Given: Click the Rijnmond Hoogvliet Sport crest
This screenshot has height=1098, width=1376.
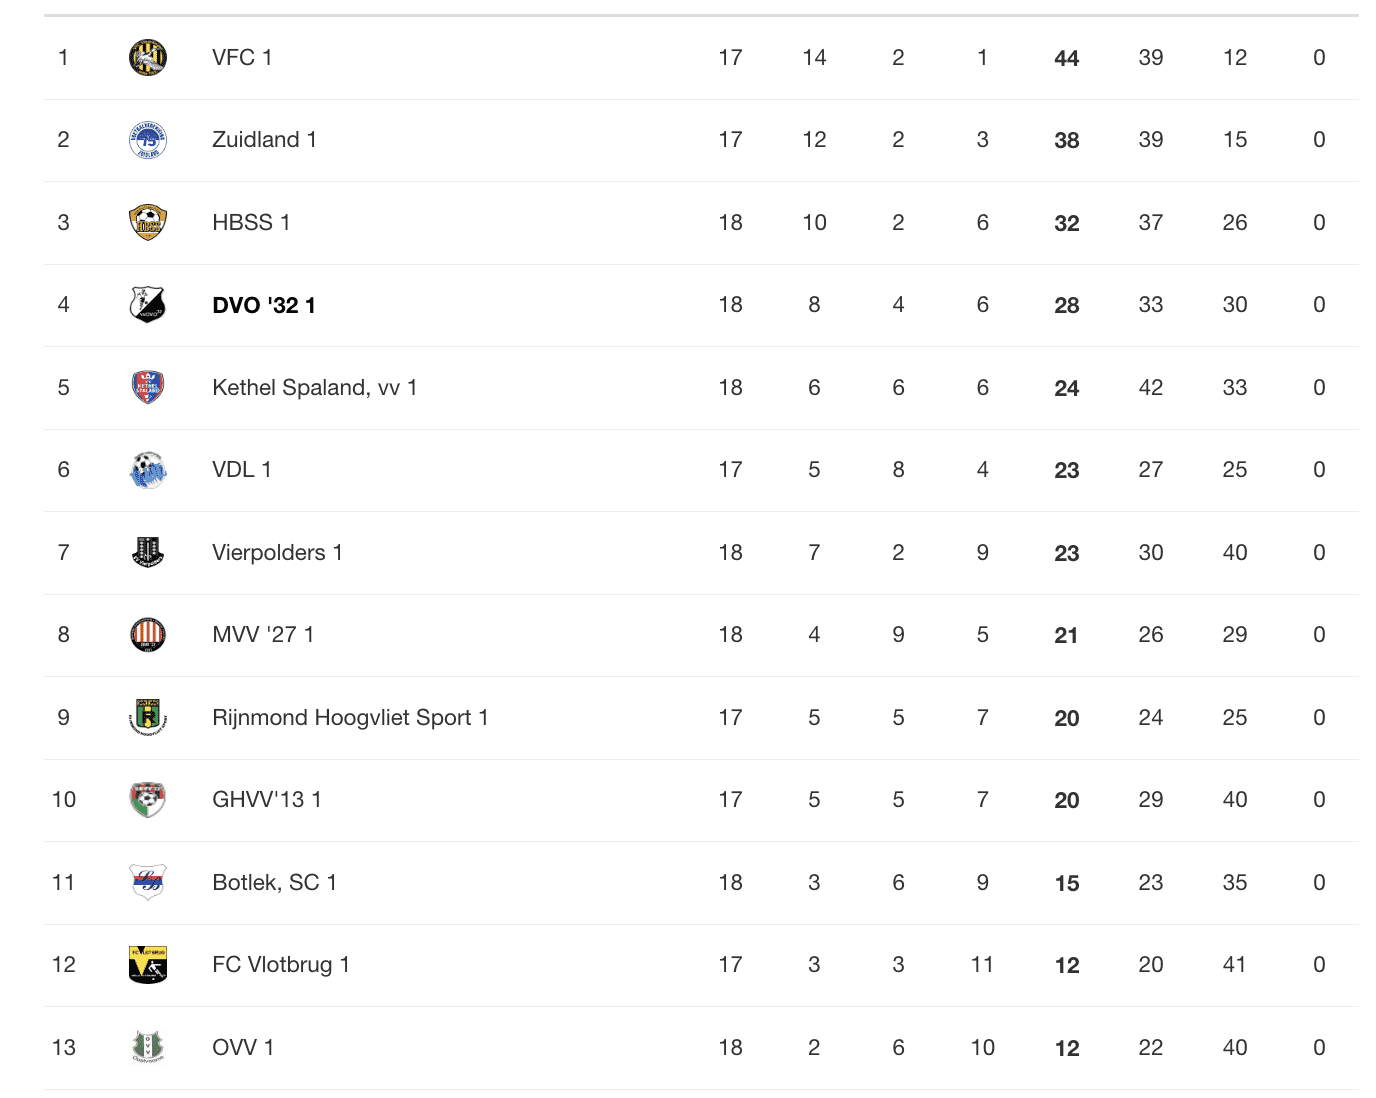Looking at the screenshot, I should pyautogui.click(x=148, y=717).
